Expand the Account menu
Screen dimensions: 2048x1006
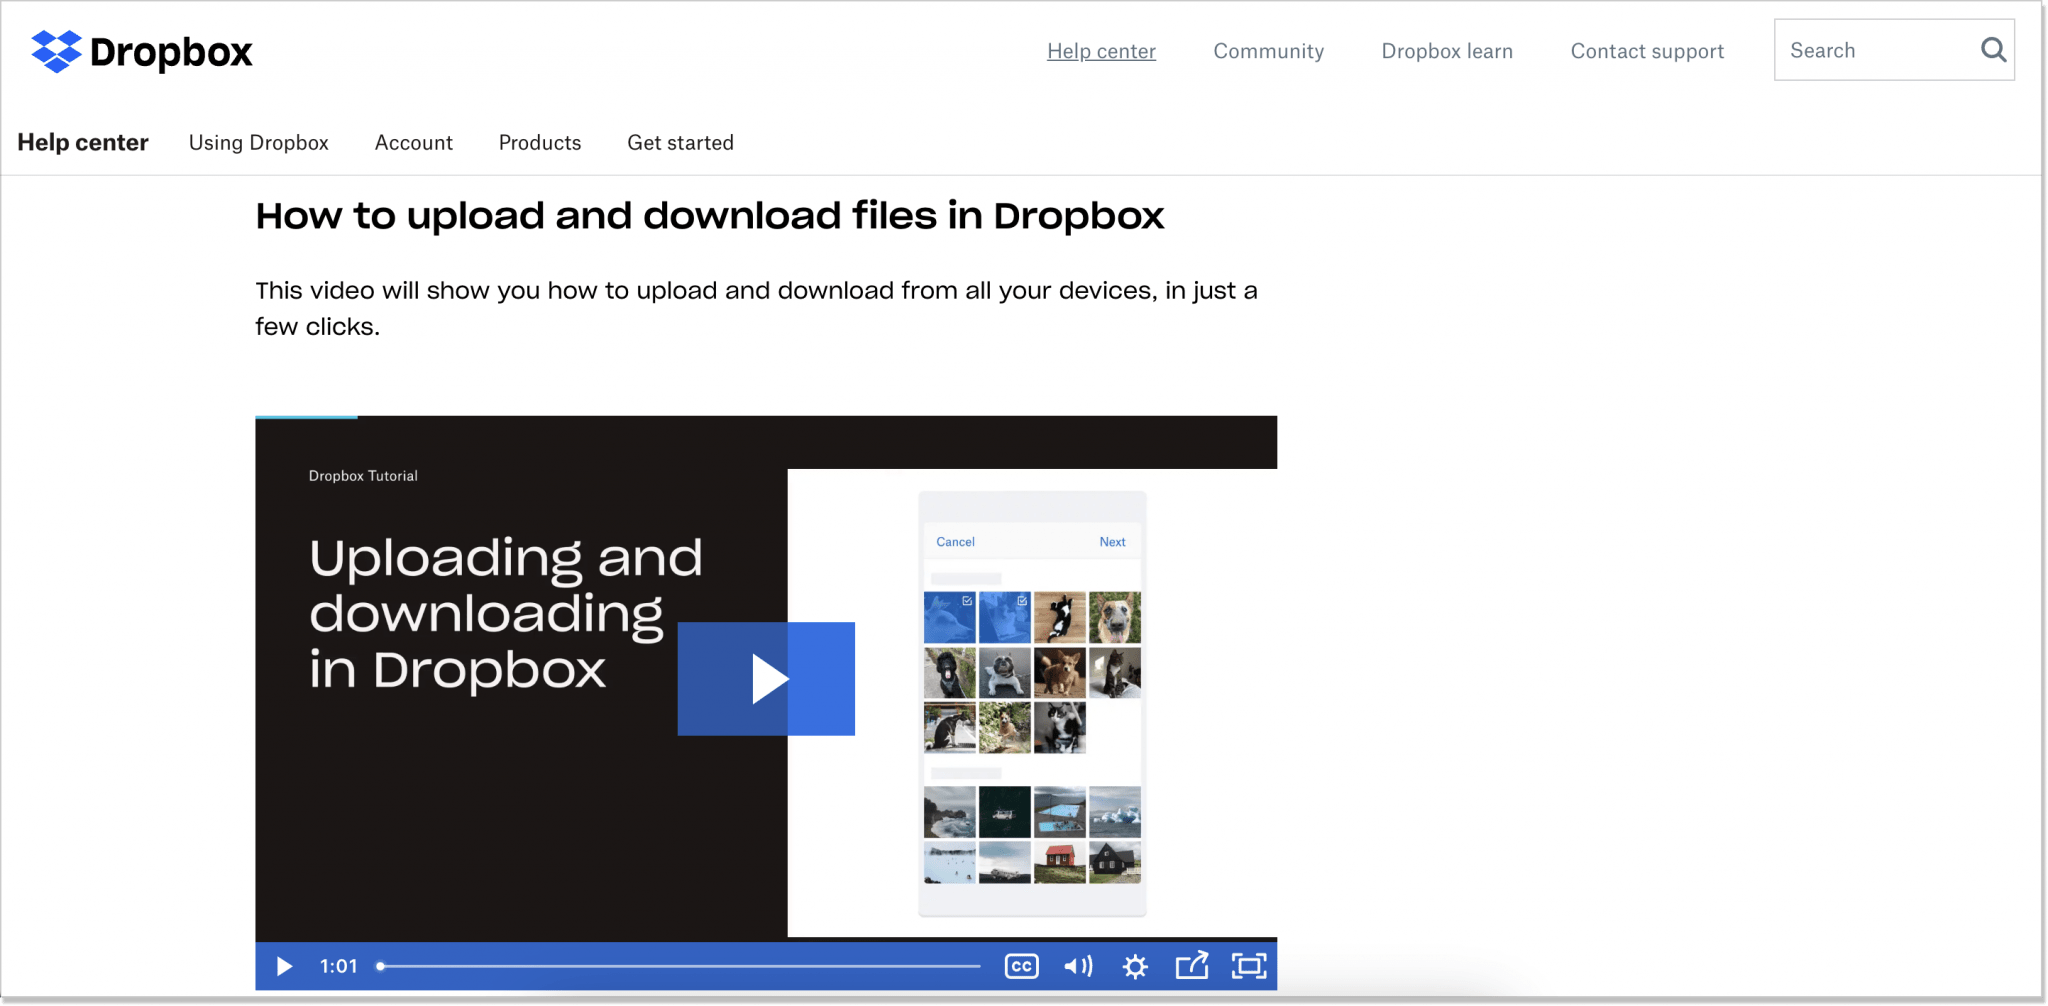coord(413,143)
